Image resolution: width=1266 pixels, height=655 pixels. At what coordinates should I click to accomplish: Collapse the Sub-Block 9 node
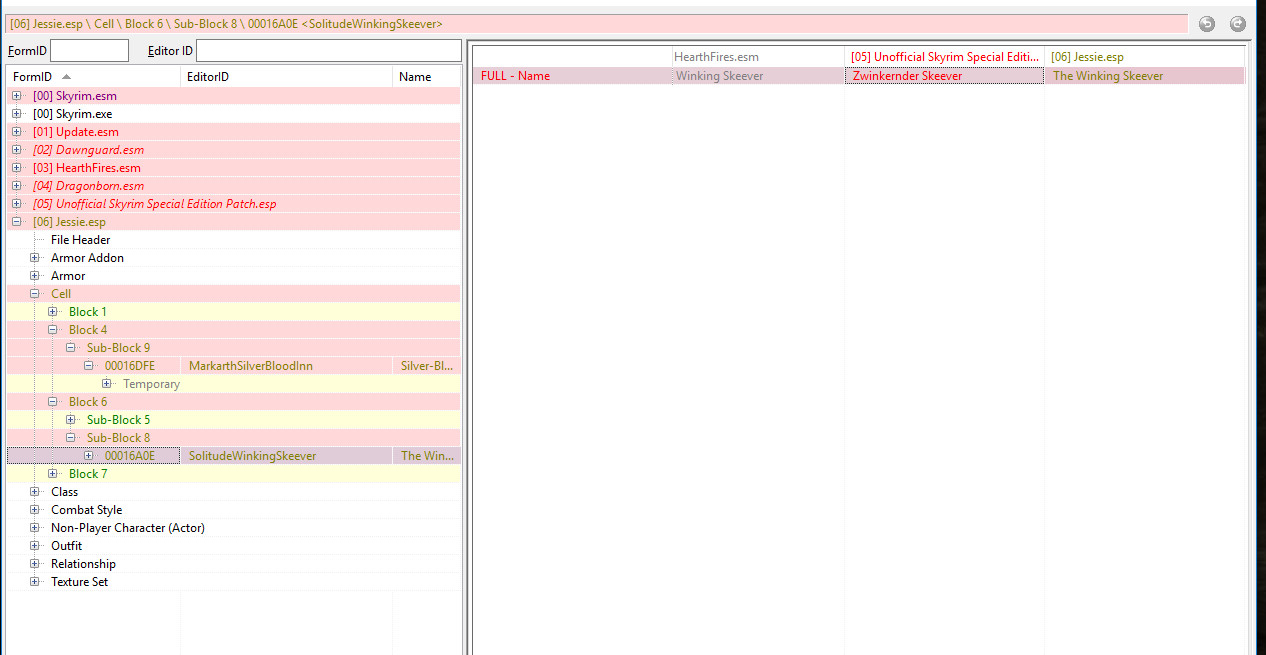tap(70, 348)
